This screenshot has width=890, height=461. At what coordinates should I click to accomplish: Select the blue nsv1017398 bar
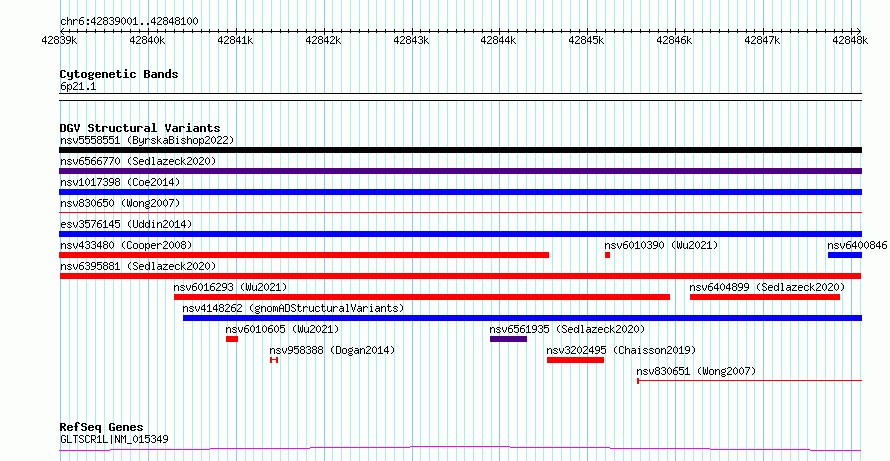[x=460, y=192]
